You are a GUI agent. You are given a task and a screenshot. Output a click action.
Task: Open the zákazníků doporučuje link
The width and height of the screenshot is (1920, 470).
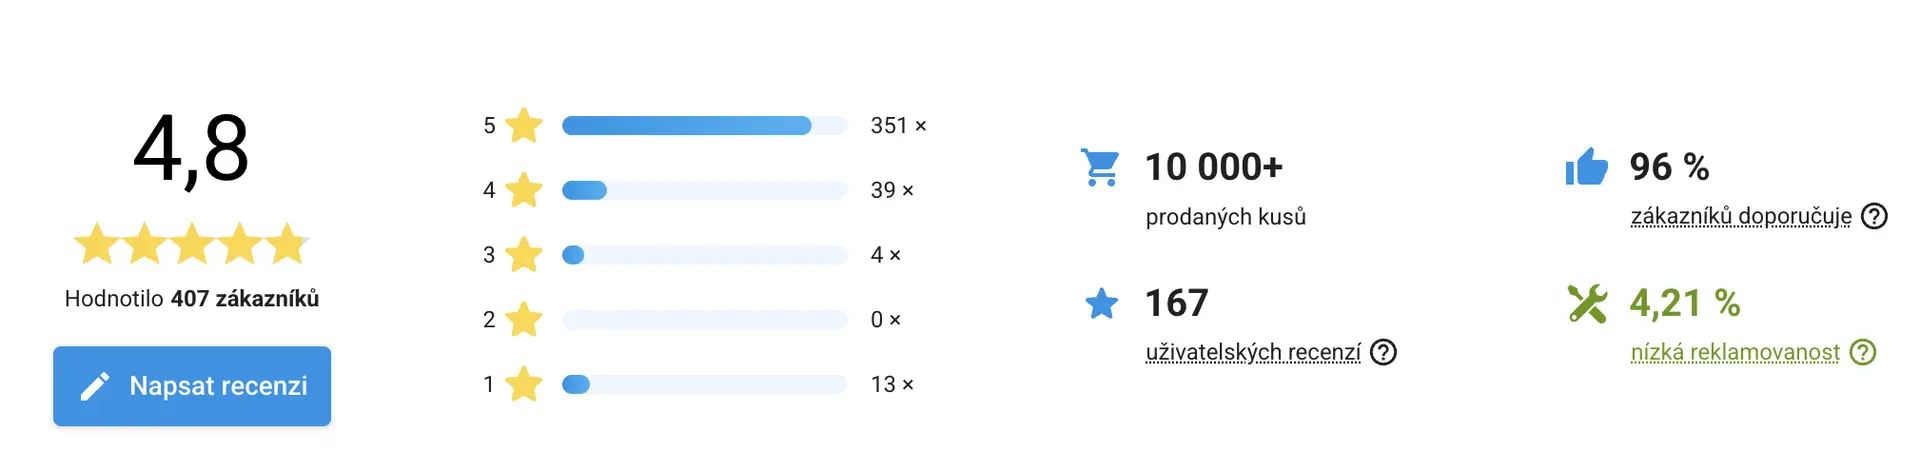click(1741, 216)
